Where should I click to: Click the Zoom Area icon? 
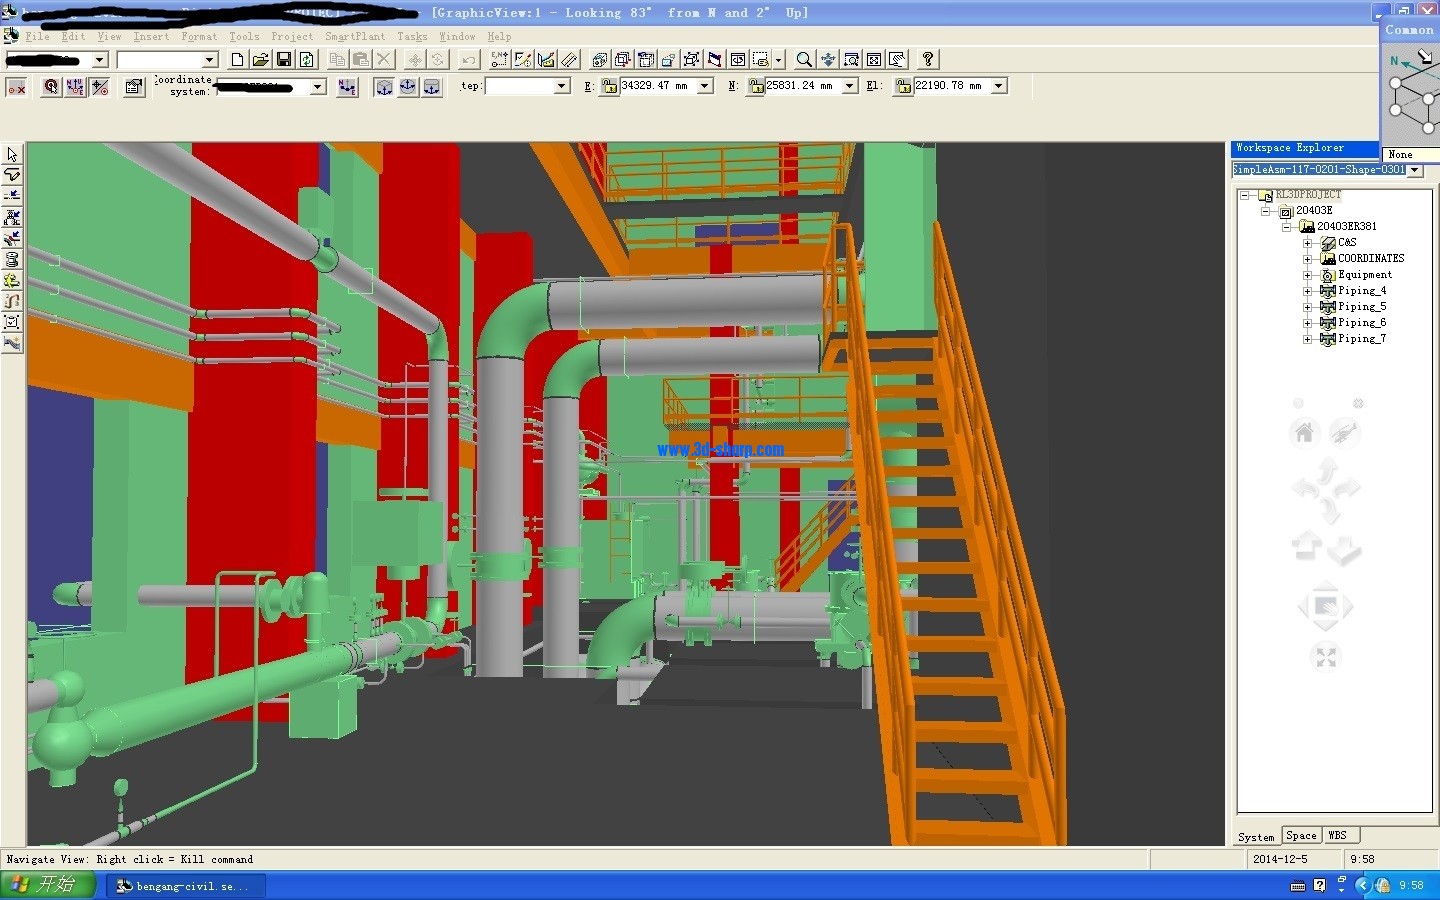tap(851, 60)
